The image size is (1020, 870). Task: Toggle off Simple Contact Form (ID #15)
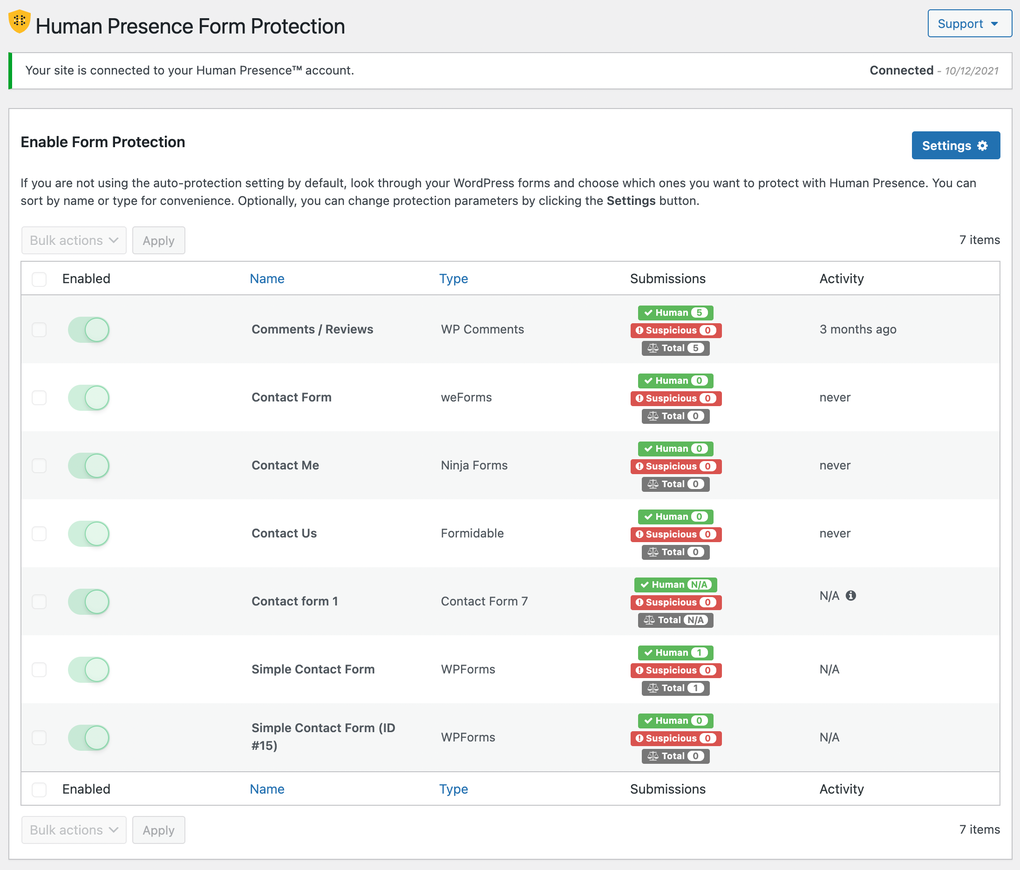pos(89,737)
